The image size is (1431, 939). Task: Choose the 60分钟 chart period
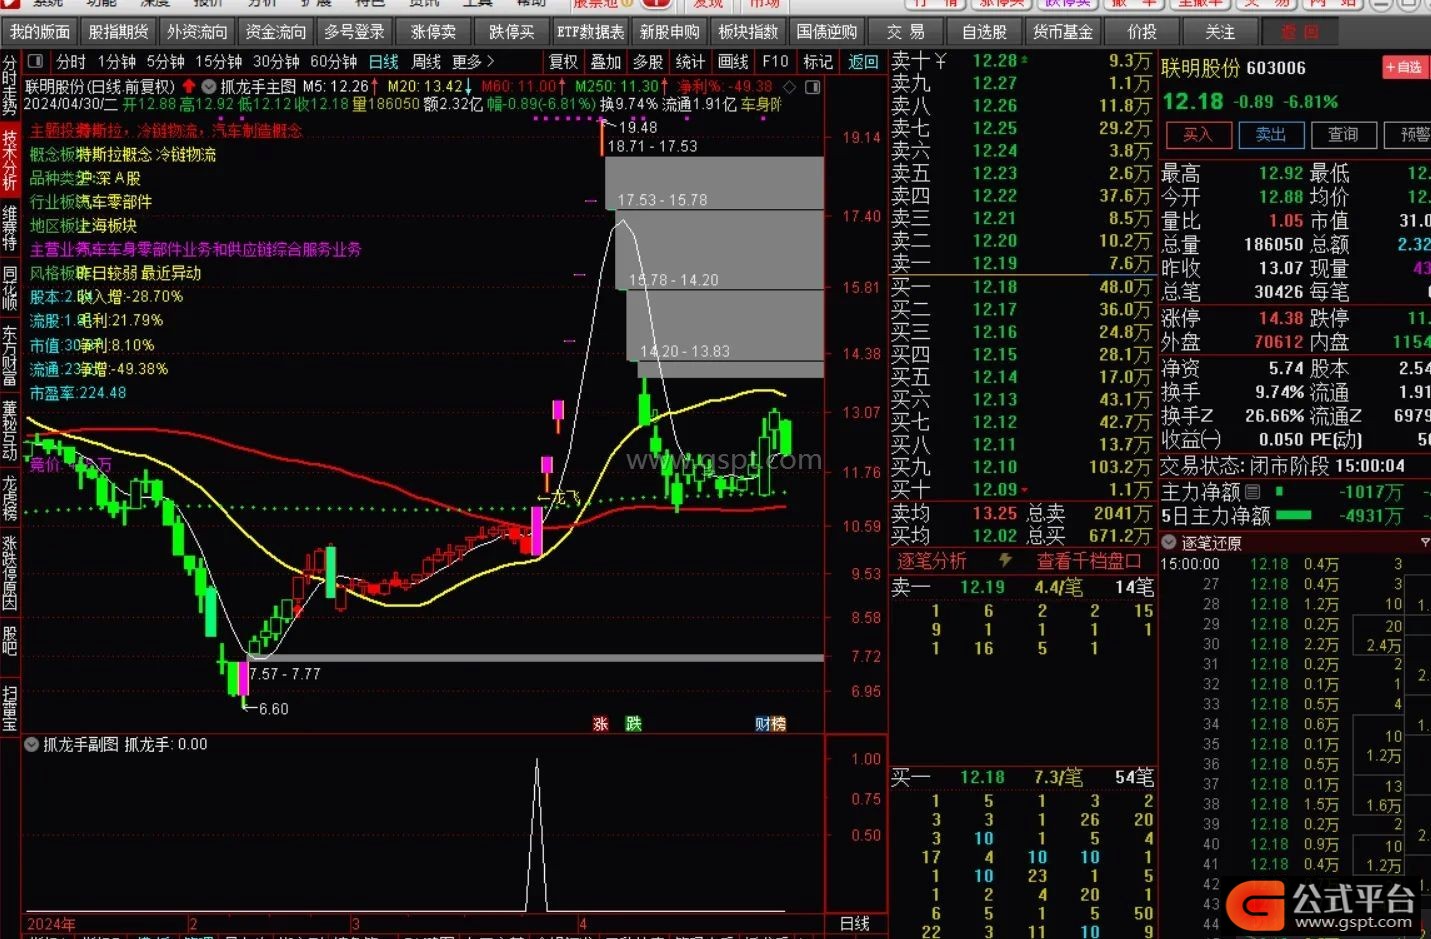coord(333,62)
